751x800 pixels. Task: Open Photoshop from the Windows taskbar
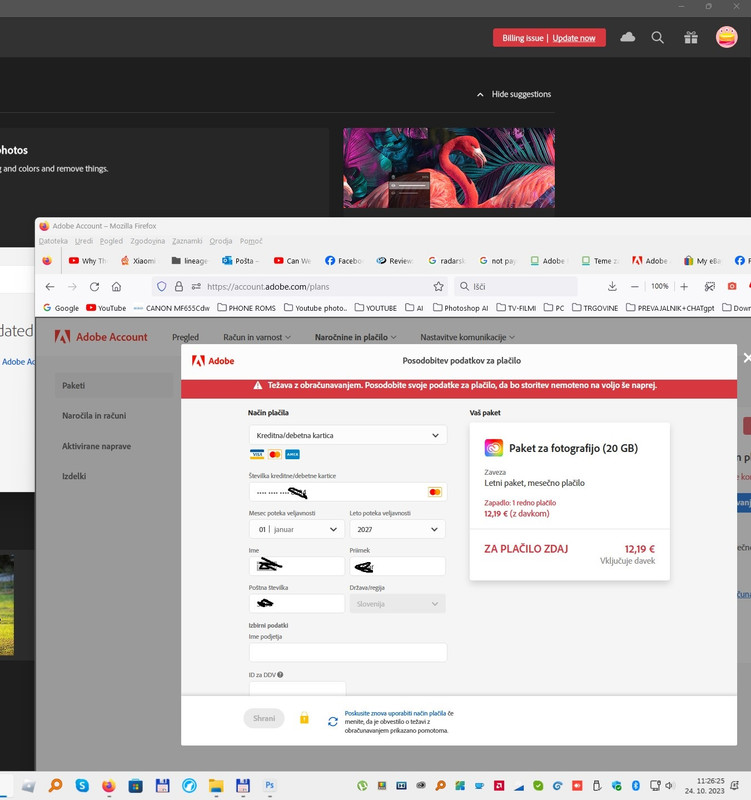(x=269, y=785)
